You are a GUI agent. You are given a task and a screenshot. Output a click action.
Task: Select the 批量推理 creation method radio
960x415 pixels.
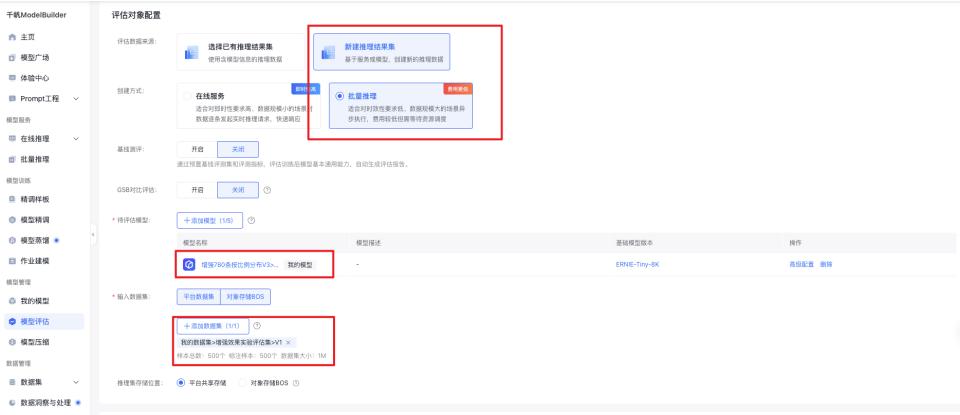[x=339, y=96]
